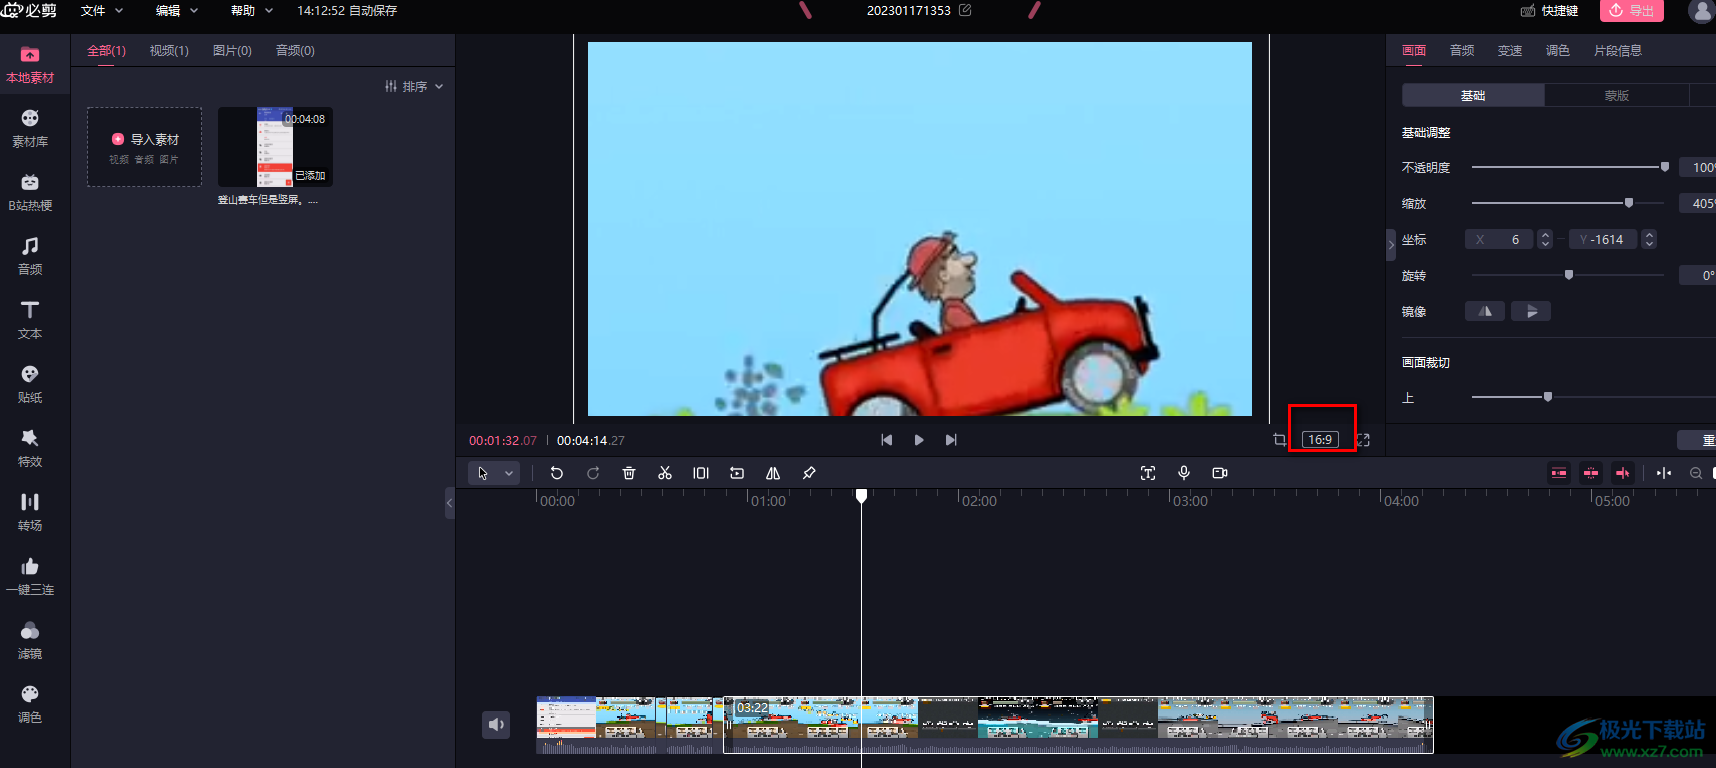This screenshot has height=768, width=1716.
Task: Click the 导出 export button
Action: (1632, 10)
